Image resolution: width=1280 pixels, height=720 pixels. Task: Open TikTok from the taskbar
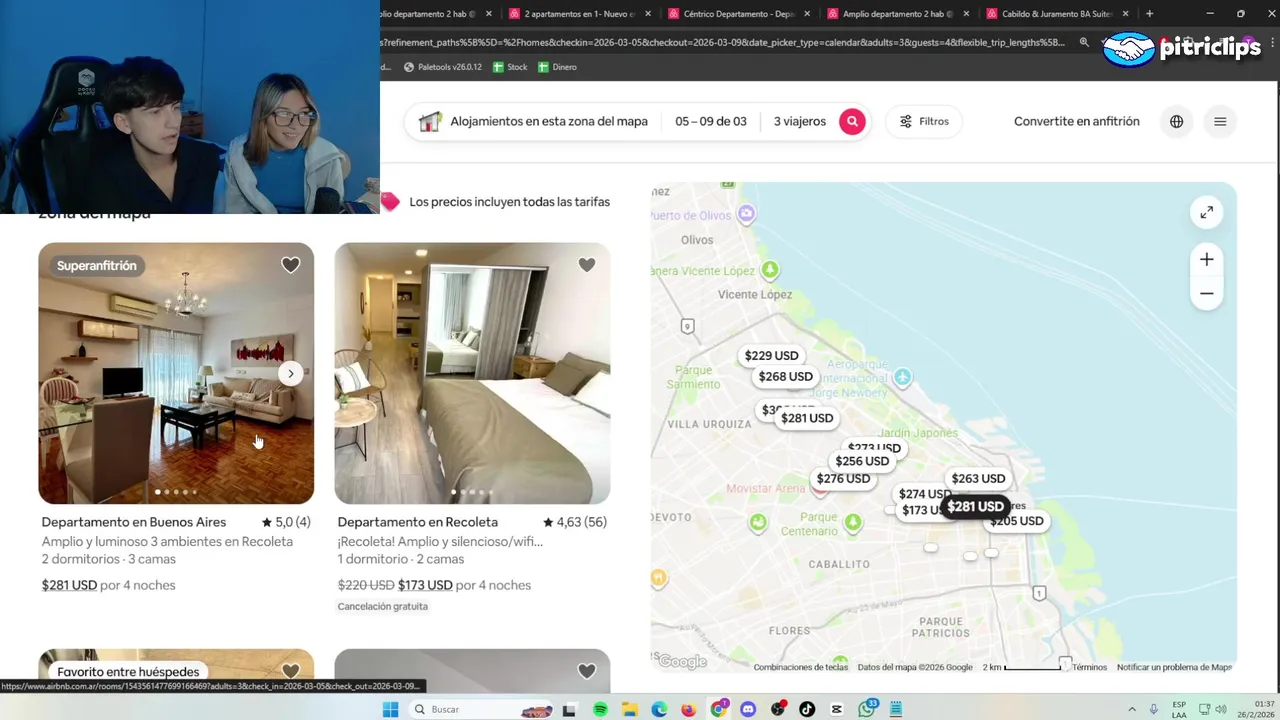807,709
